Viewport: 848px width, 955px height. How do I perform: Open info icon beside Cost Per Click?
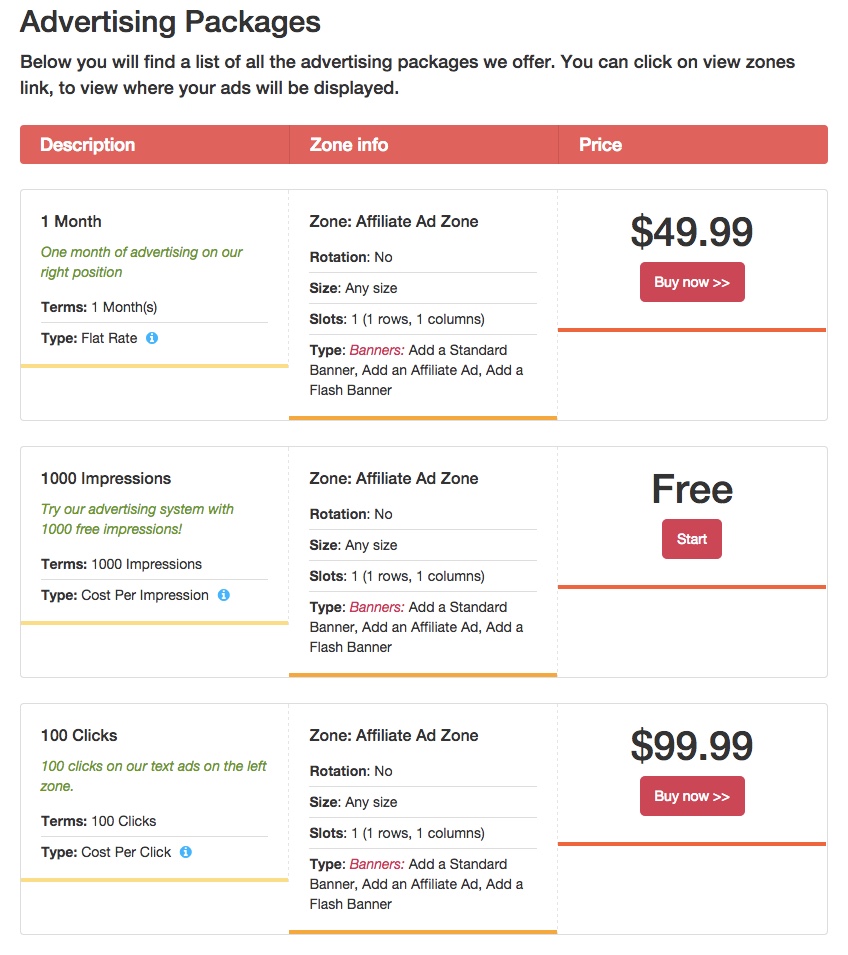(186, 852)
